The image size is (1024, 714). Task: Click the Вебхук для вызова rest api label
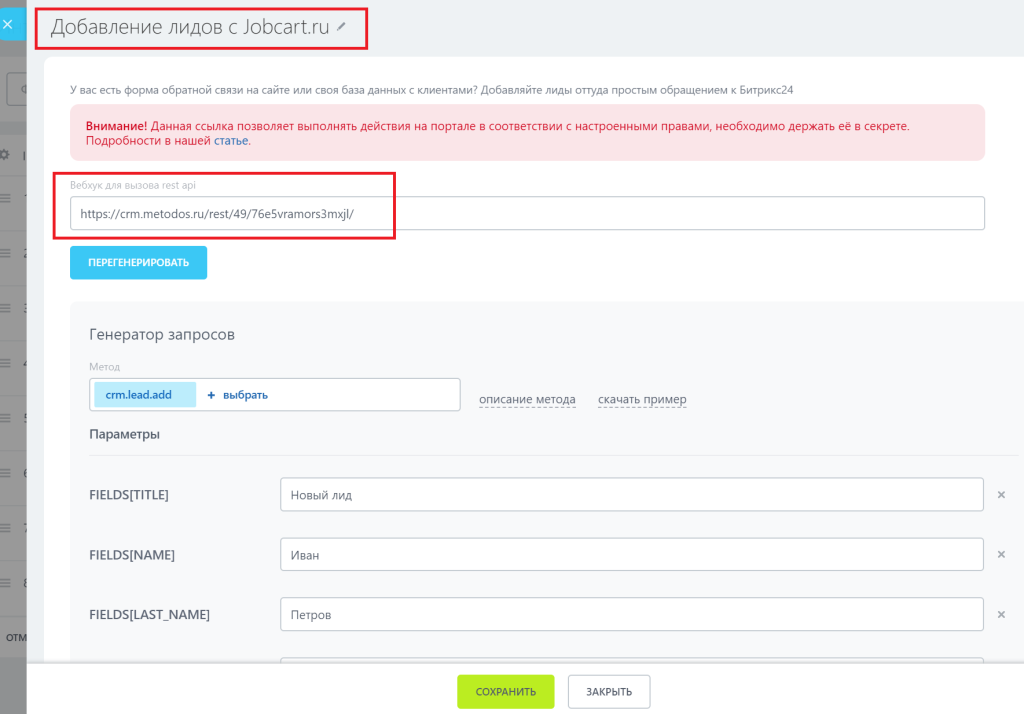133,186
